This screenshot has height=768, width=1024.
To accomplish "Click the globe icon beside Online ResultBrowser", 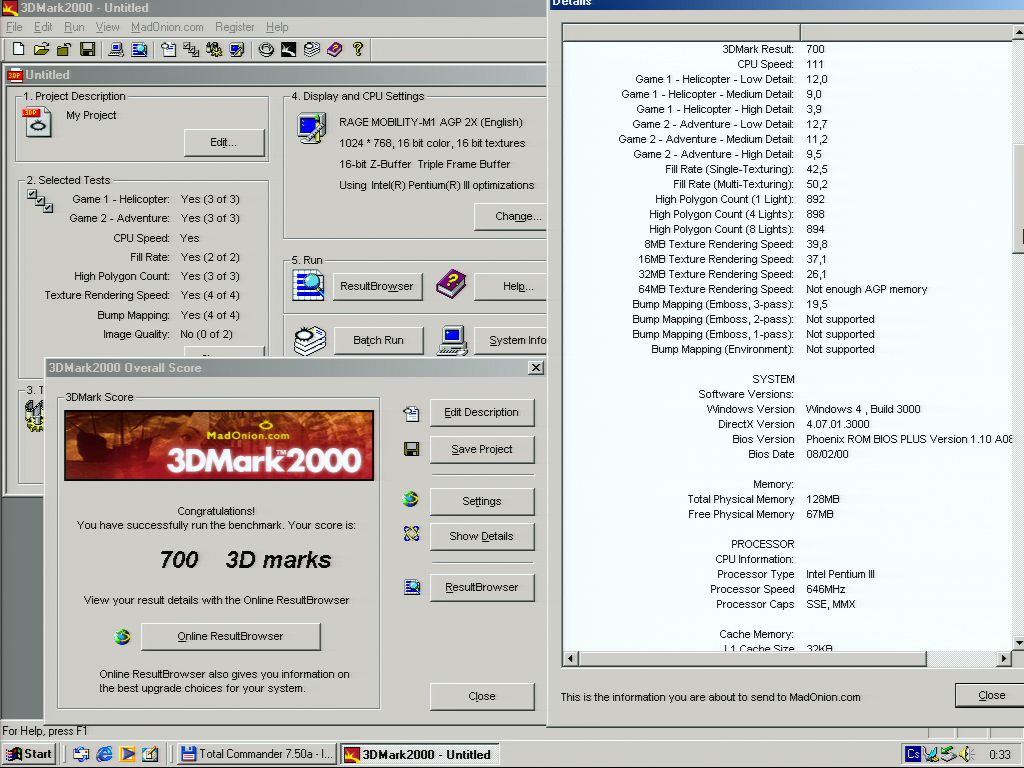I will [x=122, y=636].
